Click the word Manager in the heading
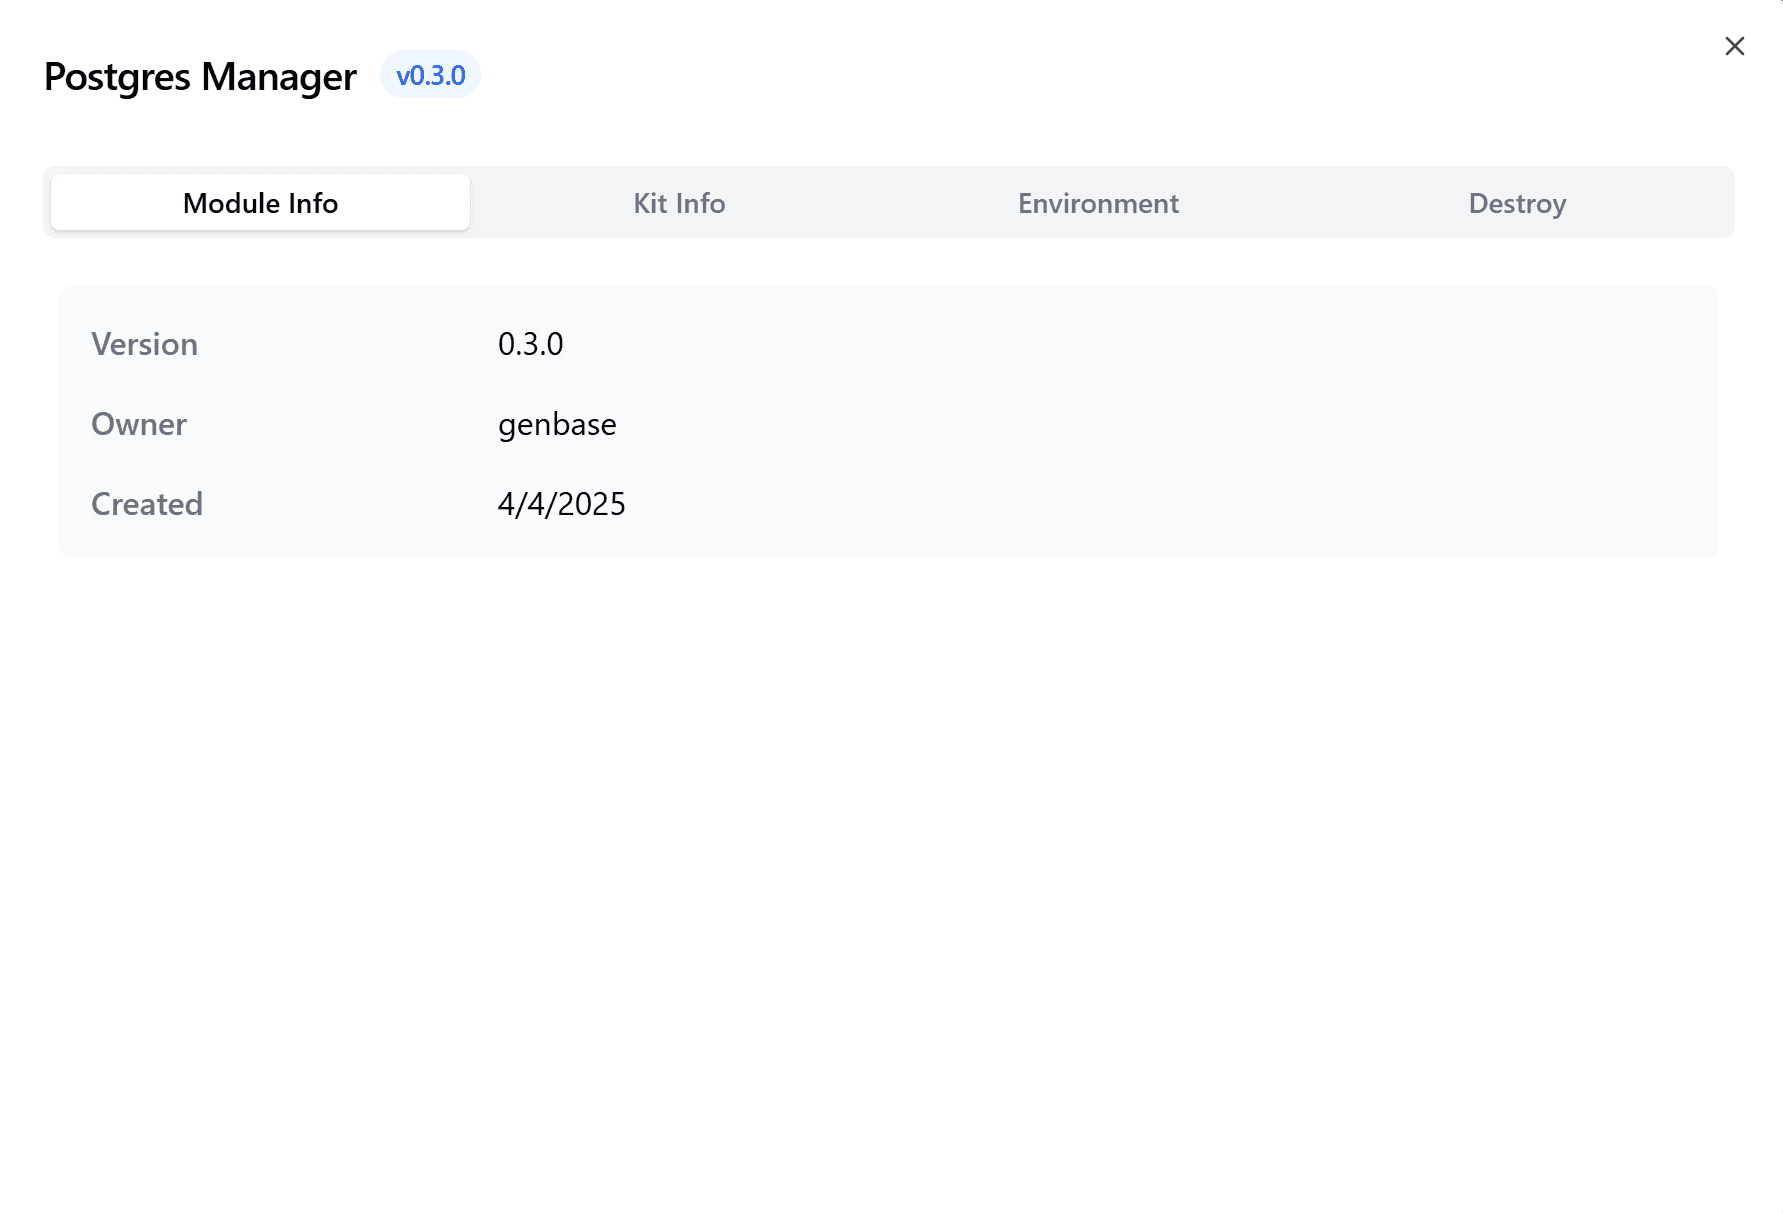 (279, 77)
